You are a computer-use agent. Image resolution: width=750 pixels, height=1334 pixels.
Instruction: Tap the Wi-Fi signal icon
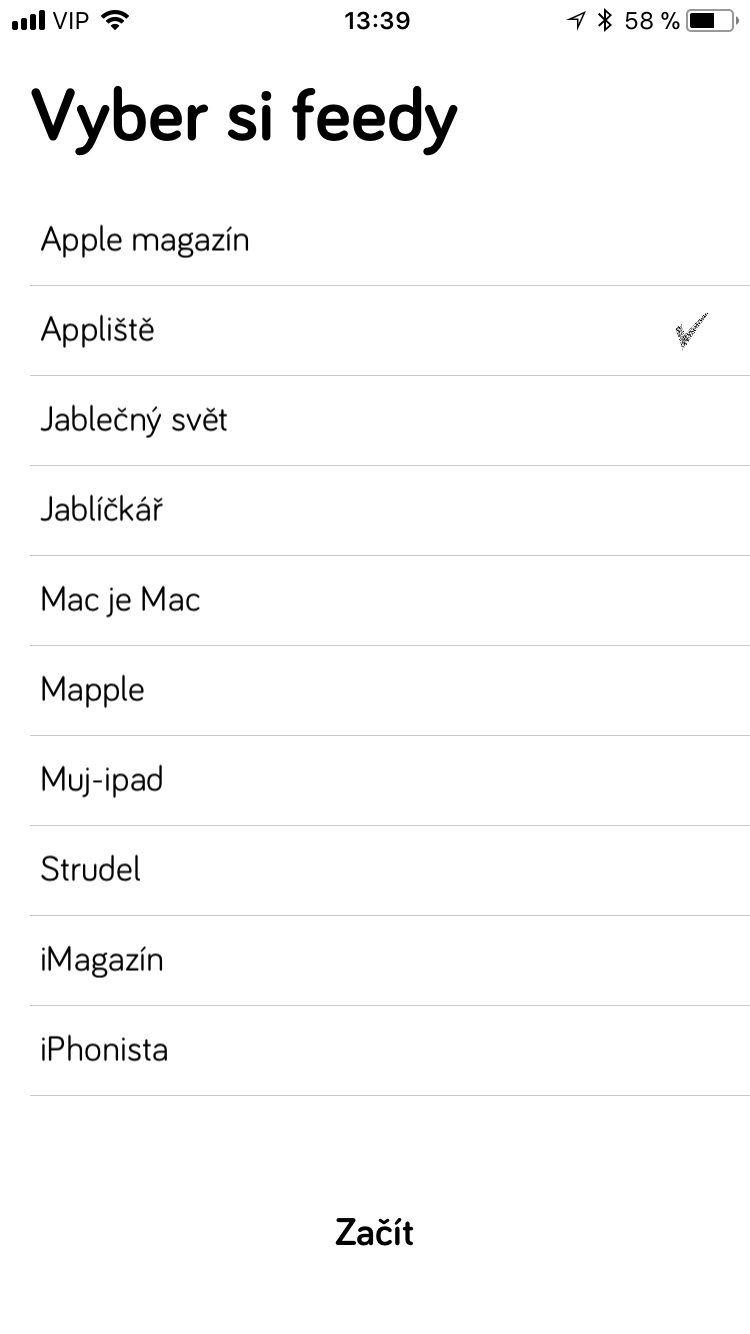(x=117, y=20)
